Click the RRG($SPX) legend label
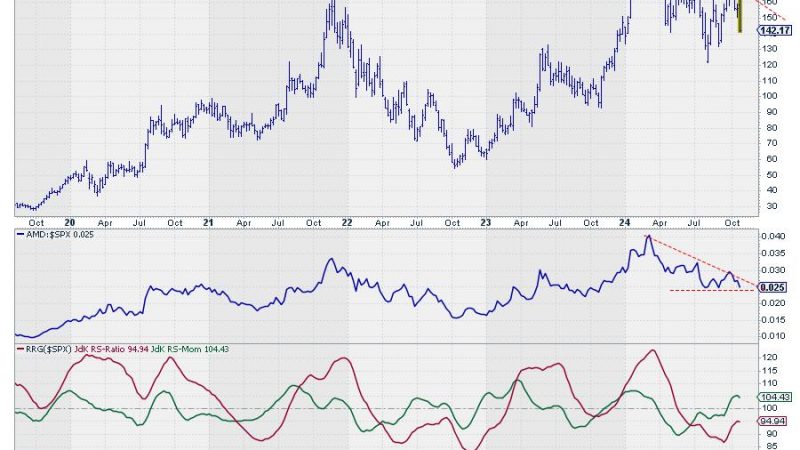Image resolution: width=800 pixels, height=450 pixels. pos(48,349)
